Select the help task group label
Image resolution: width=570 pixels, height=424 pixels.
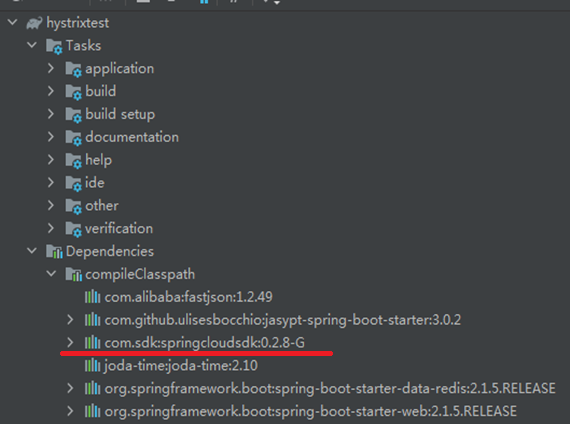(x=99, y=160)
